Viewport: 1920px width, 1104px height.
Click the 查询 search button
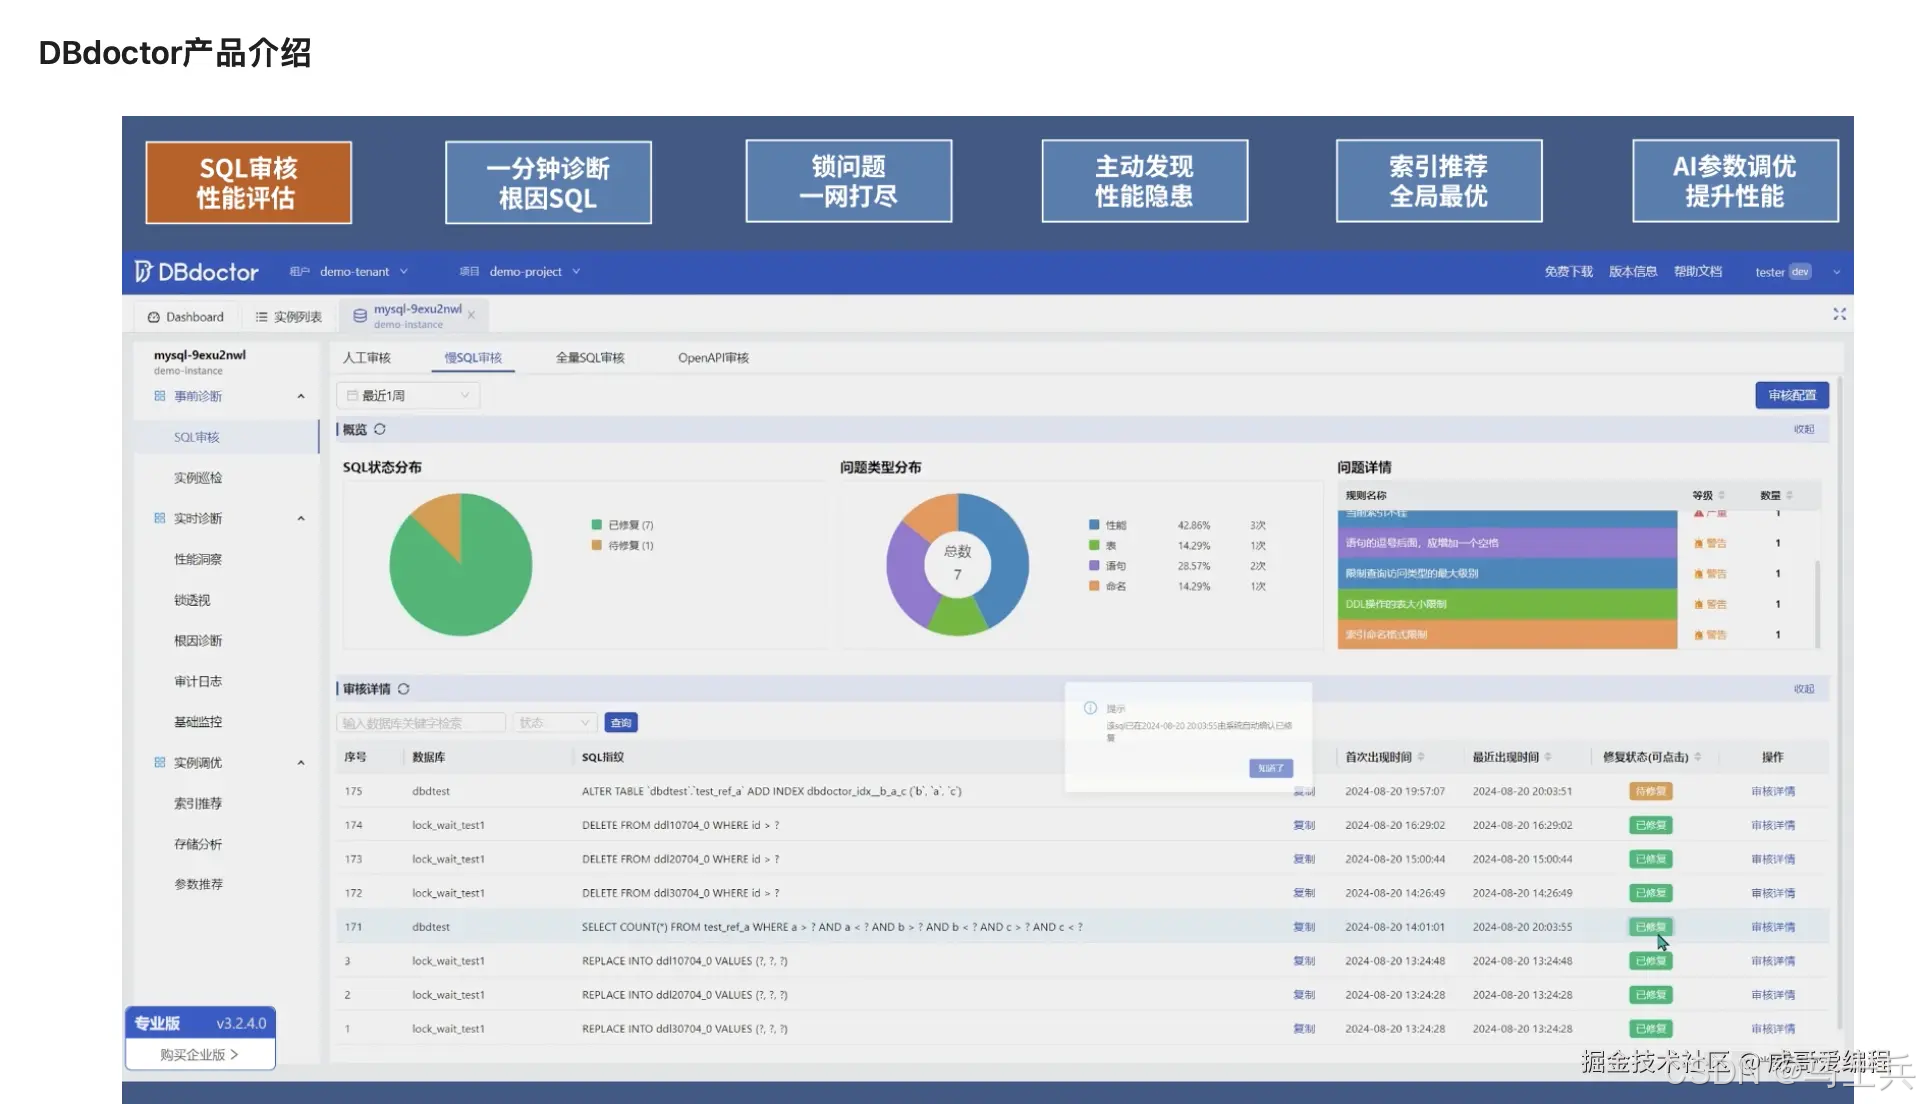621,723
